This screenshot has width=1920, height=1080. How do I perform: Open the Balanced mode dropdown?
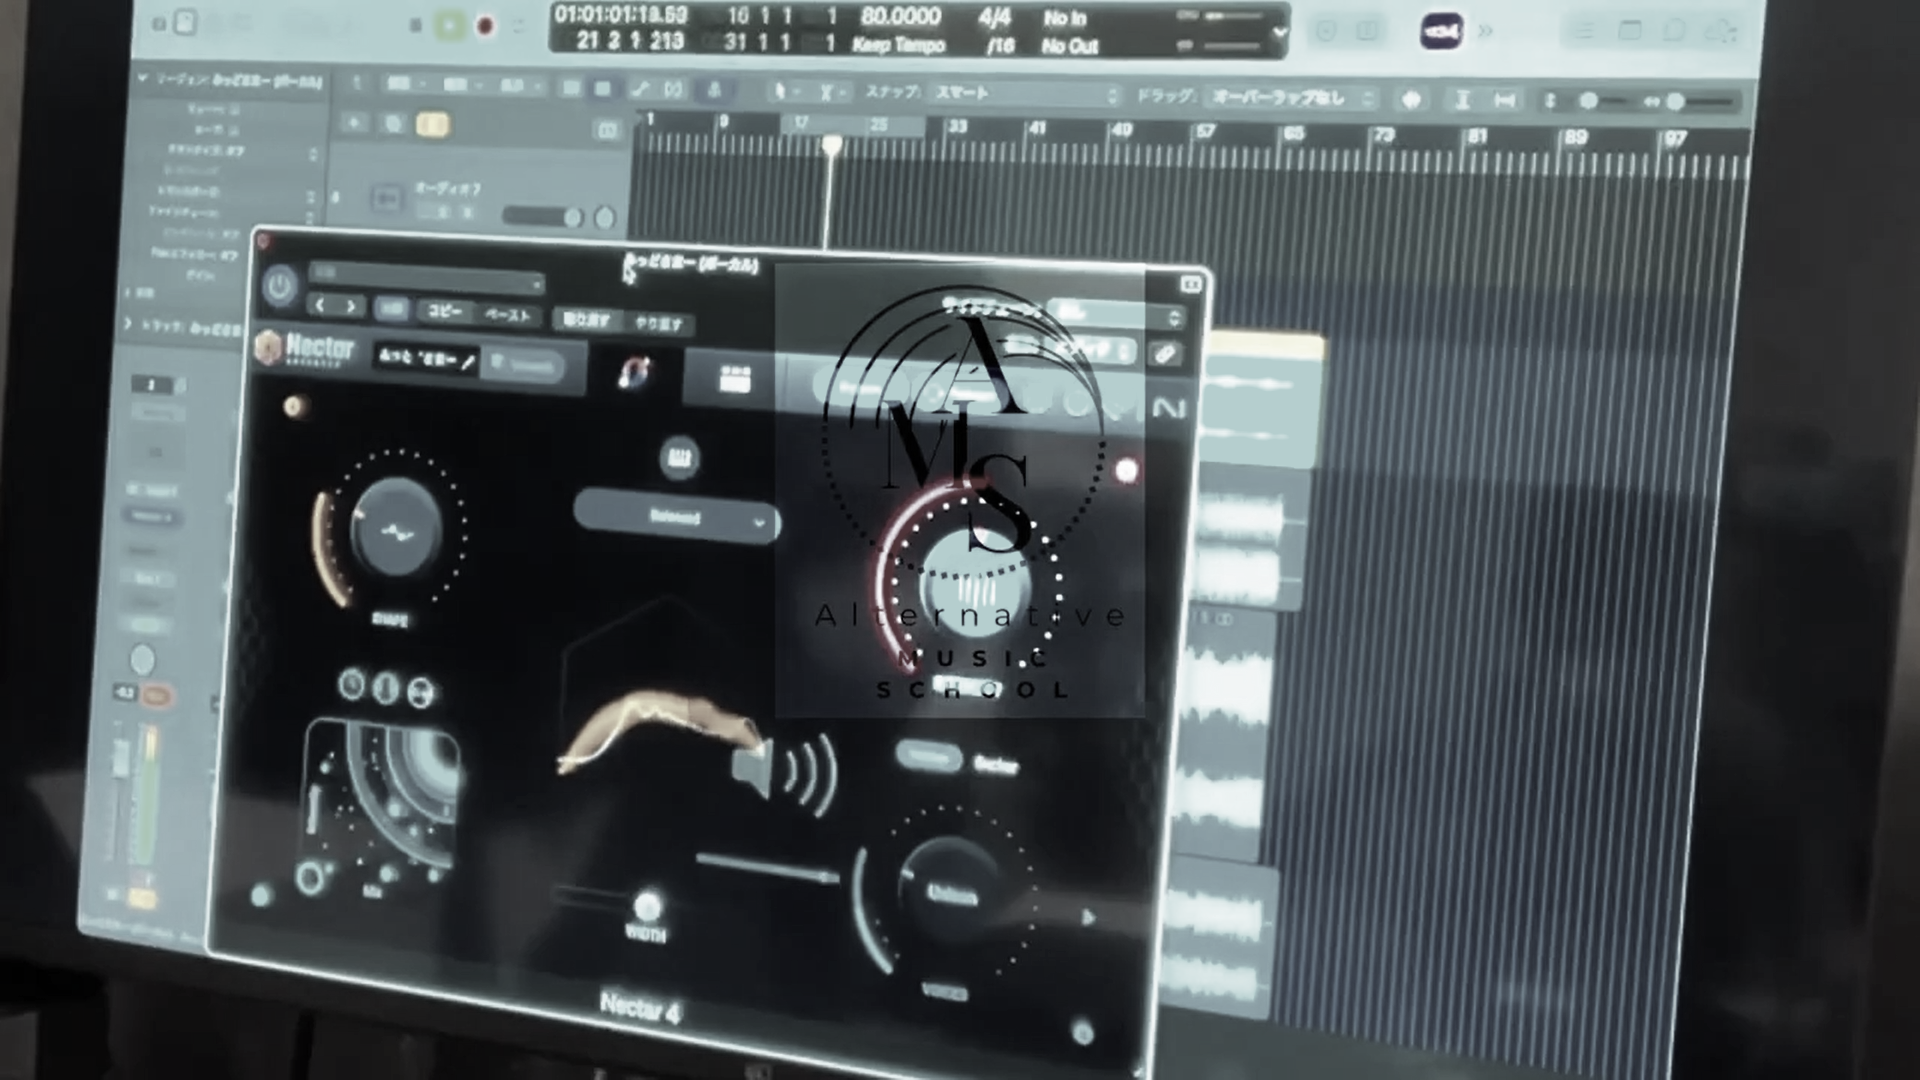pyautogui.click(x=677, y=518)
